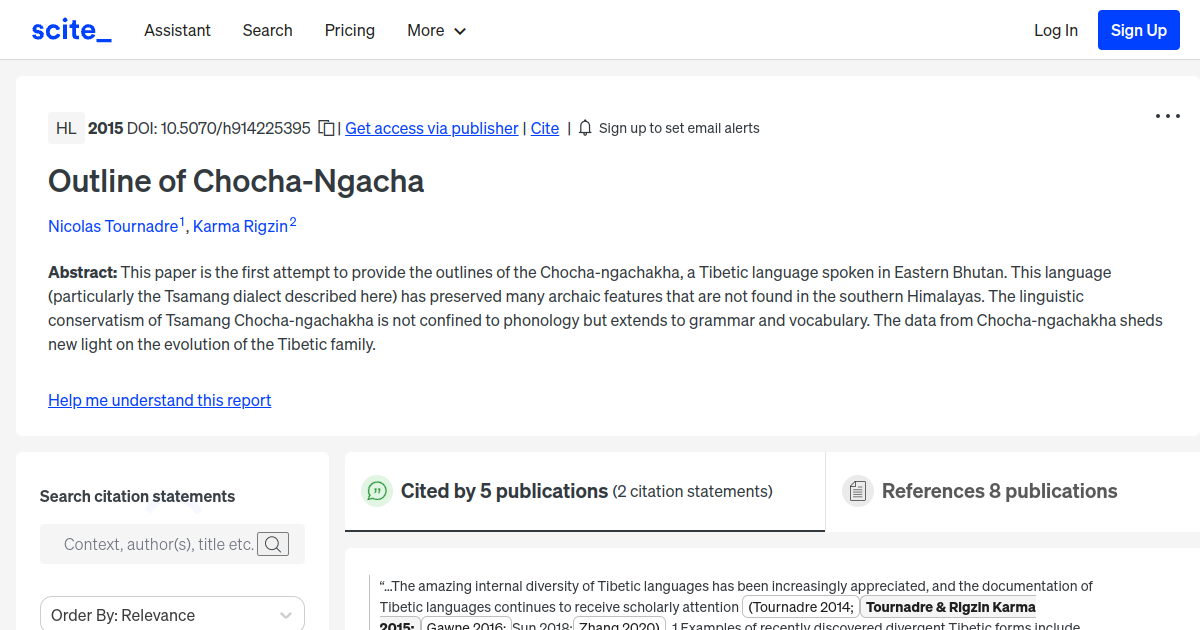Click the citation statement bubble icon

pyautogui.click(x=377, y=490)
